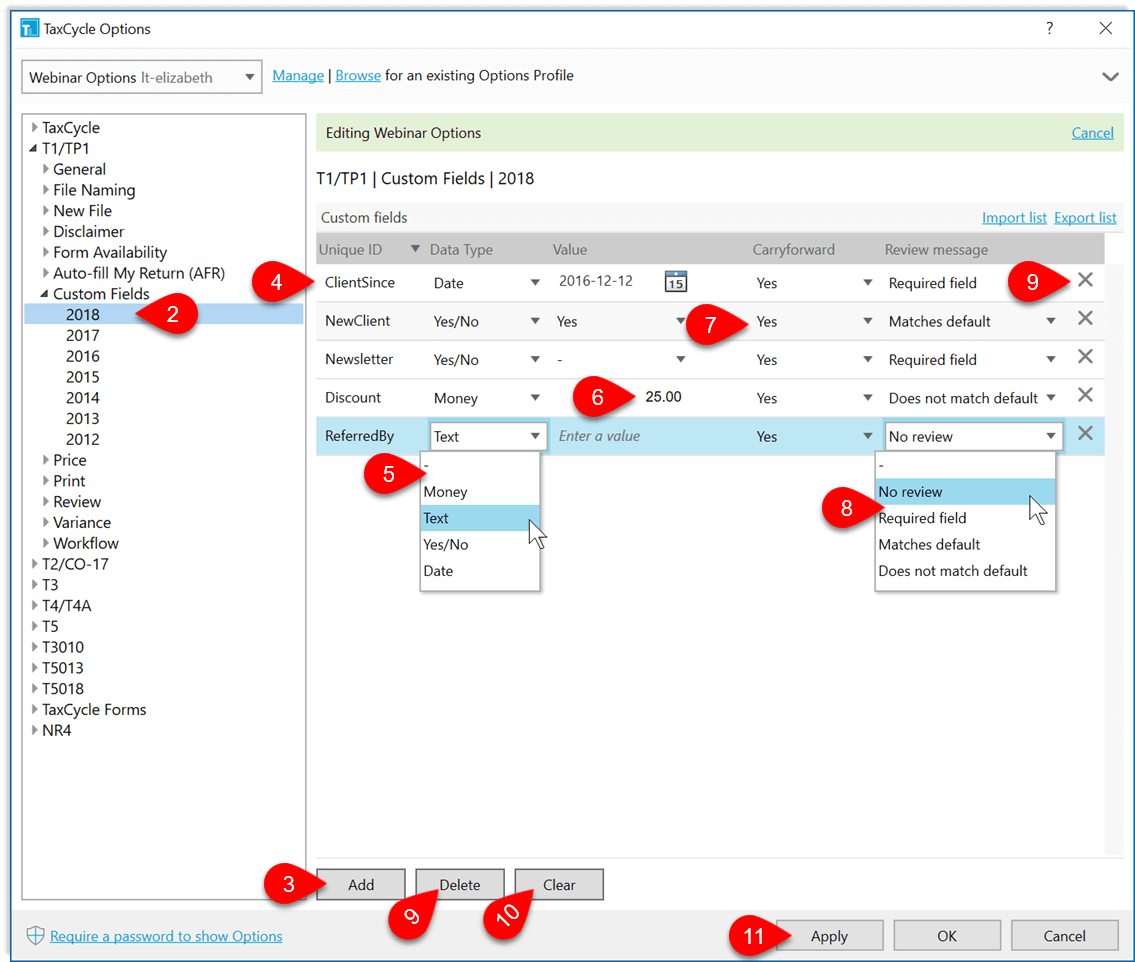Screen dimensions: 1135x962
Task: Select the NR4 tree item
Action: (x=56, y=730)
